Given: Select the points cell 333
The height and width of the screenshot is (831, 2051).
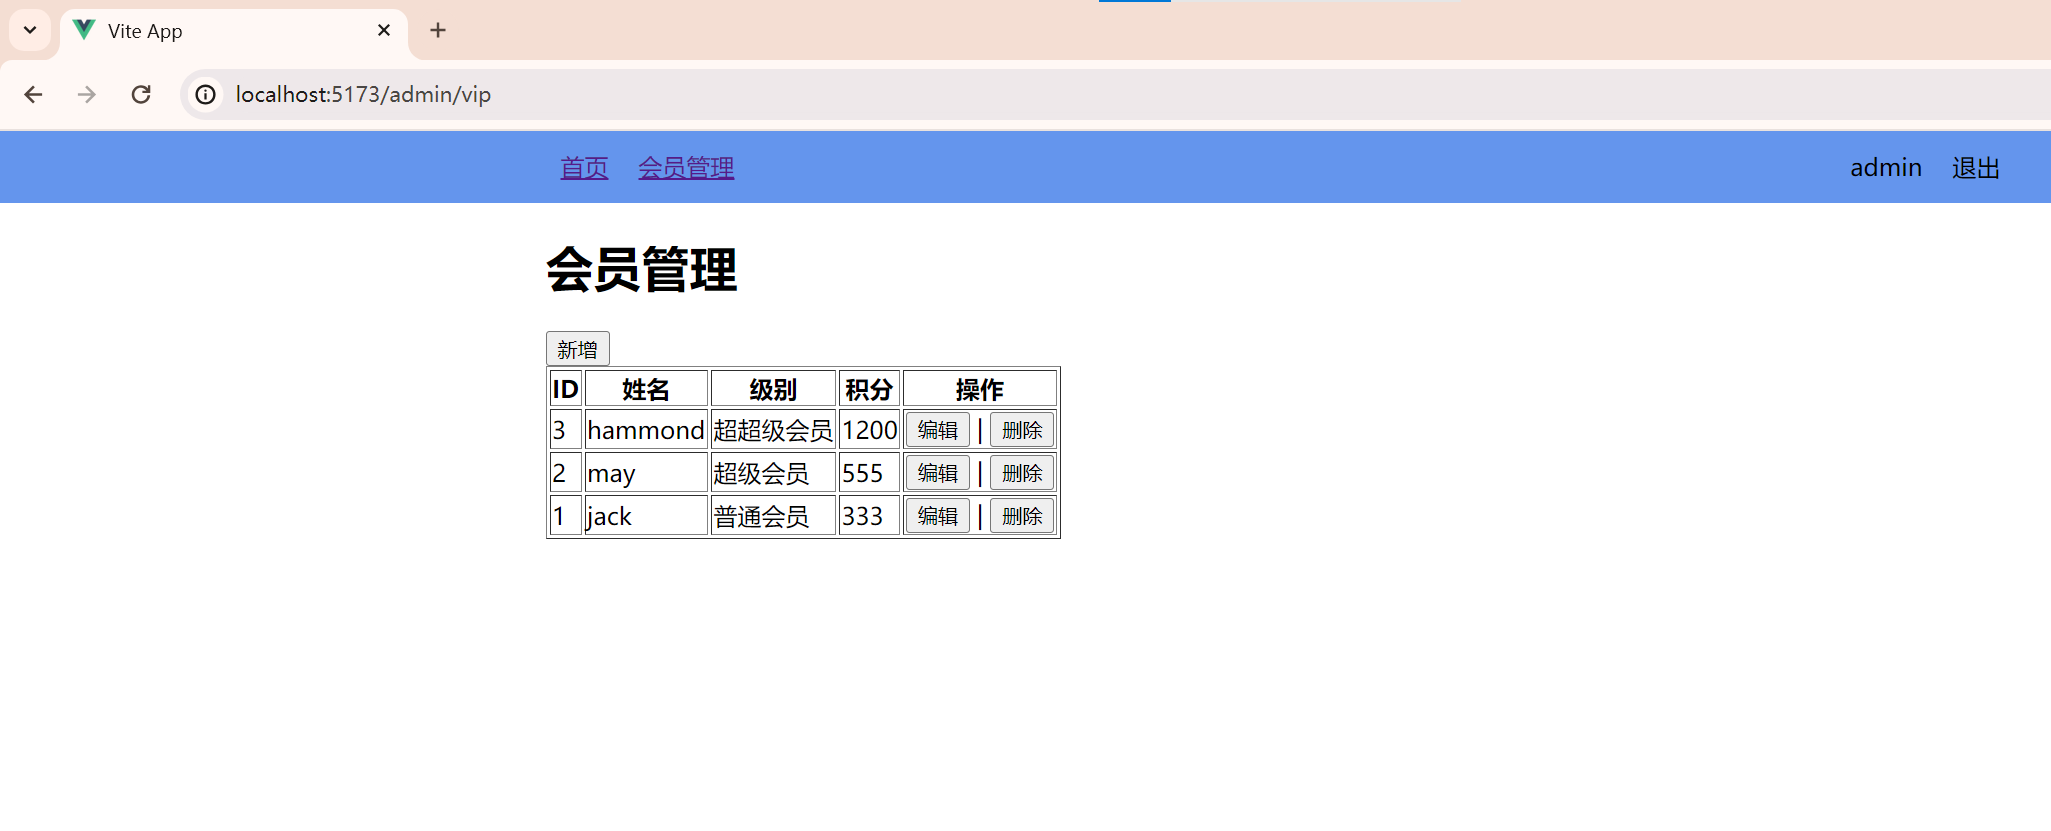Looking at the screenshot, I should 869,516.
